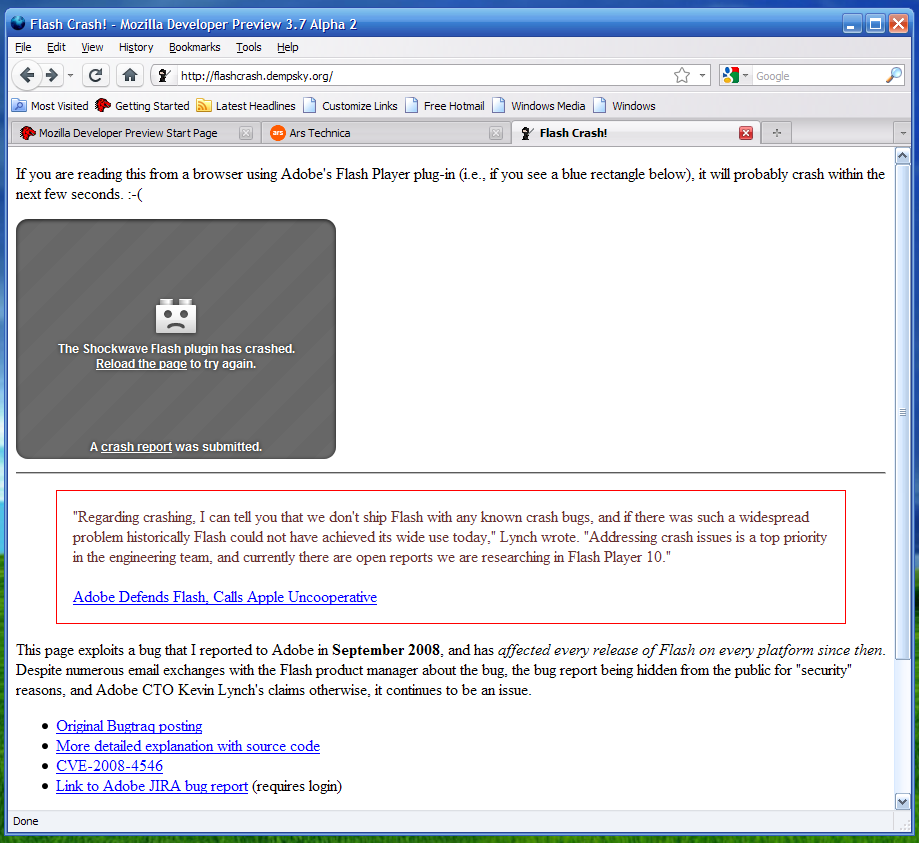The height and width of the screenshot is (843, 919).
Task: Click the scrollbar up arrow
Action: (x=903, y=155)
